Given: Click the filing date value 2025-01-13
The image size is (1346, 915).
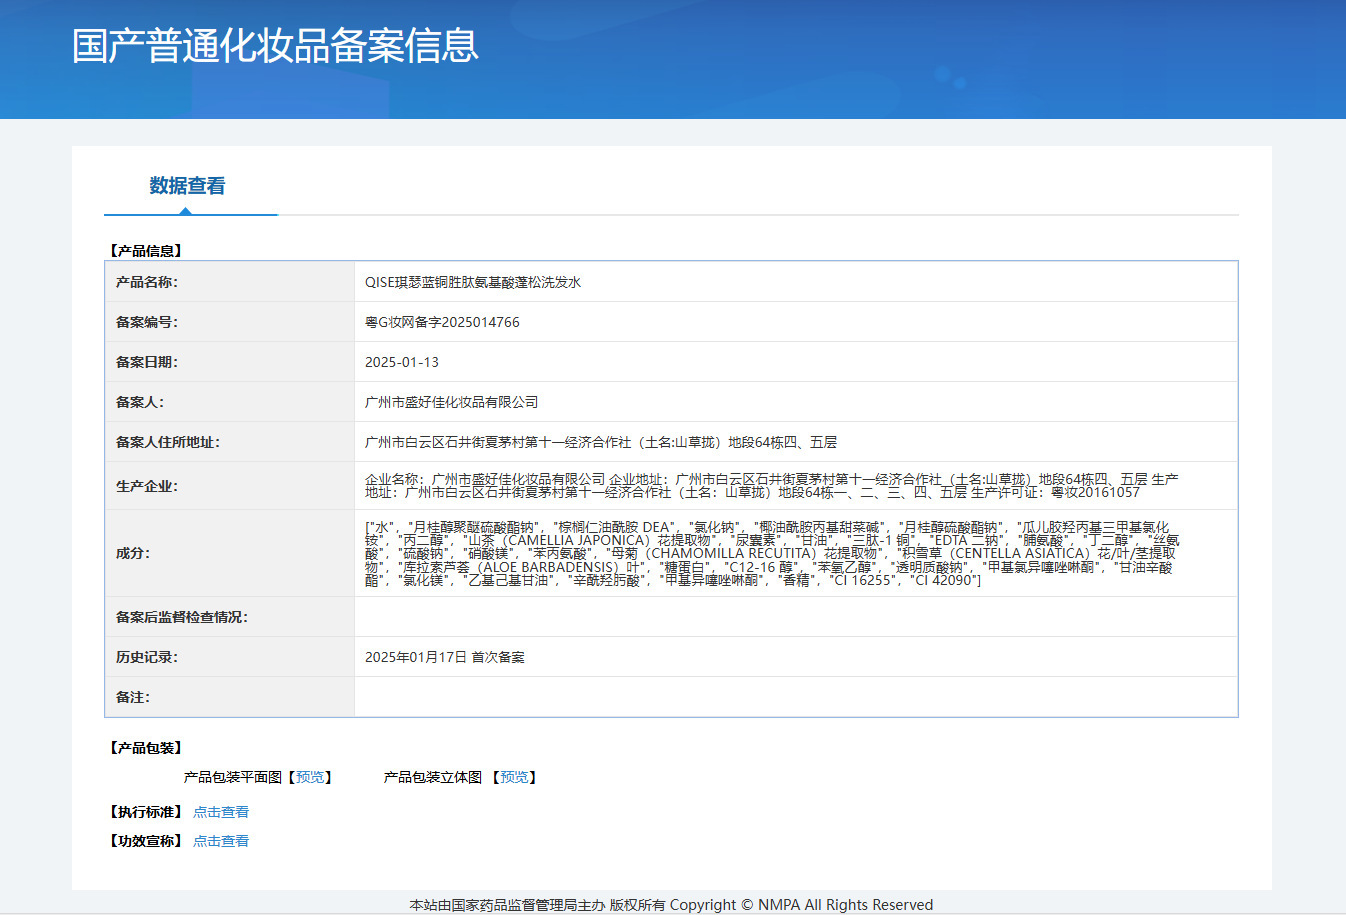Looking at the screenshot, I should tap(402, 362).
